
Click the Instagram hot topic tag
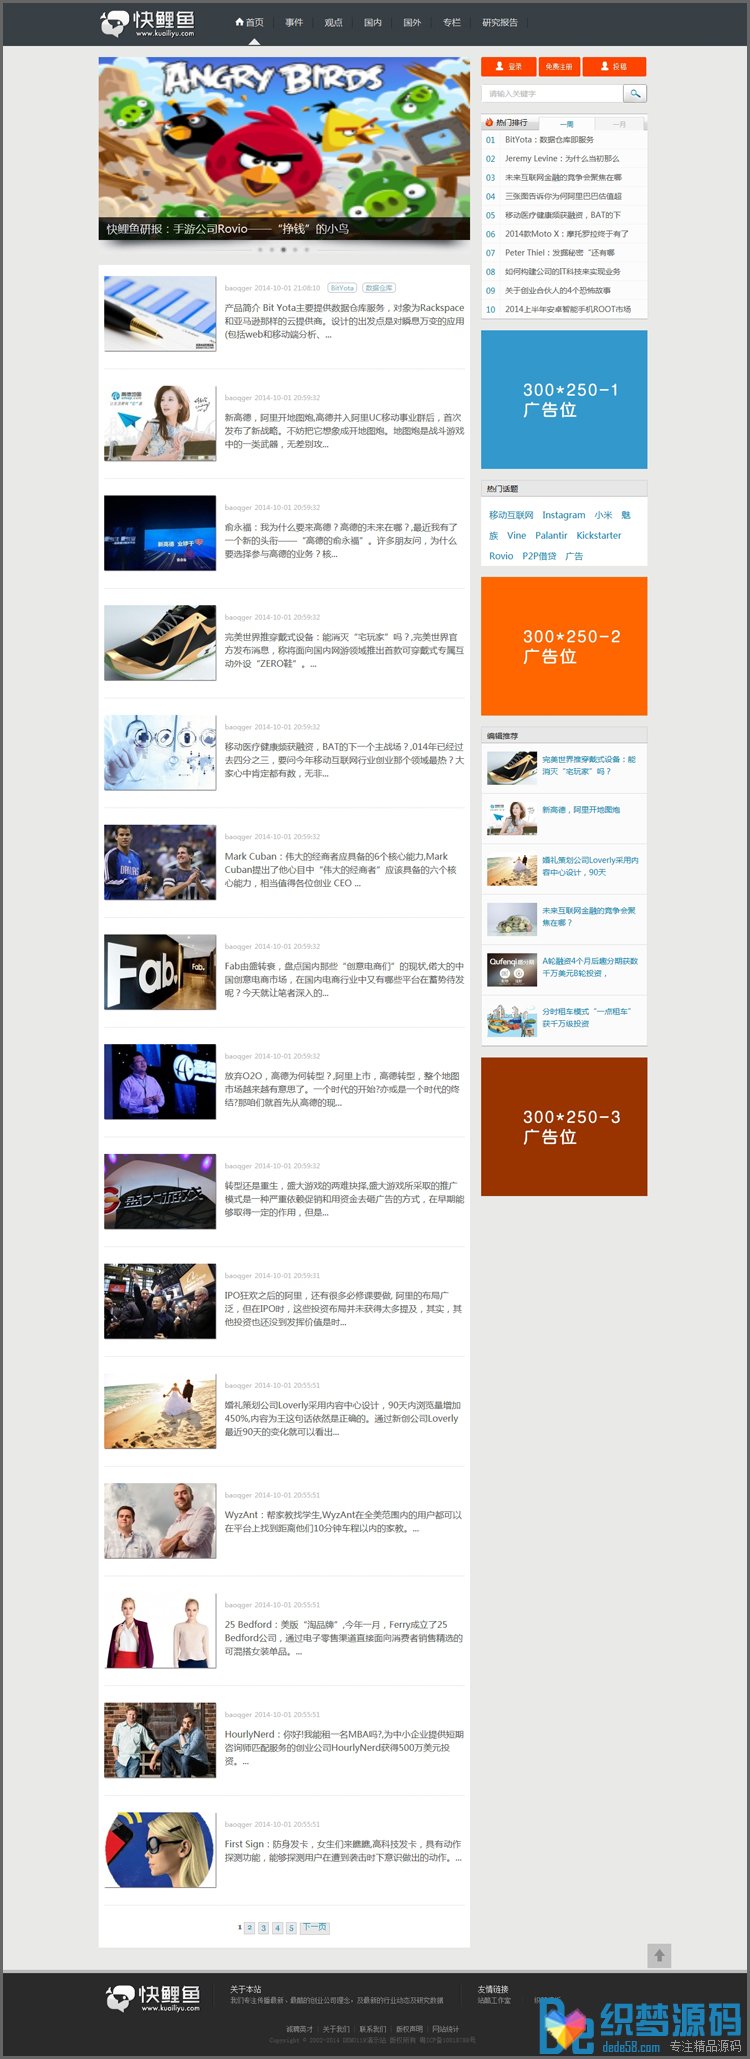tap(563, 515)
